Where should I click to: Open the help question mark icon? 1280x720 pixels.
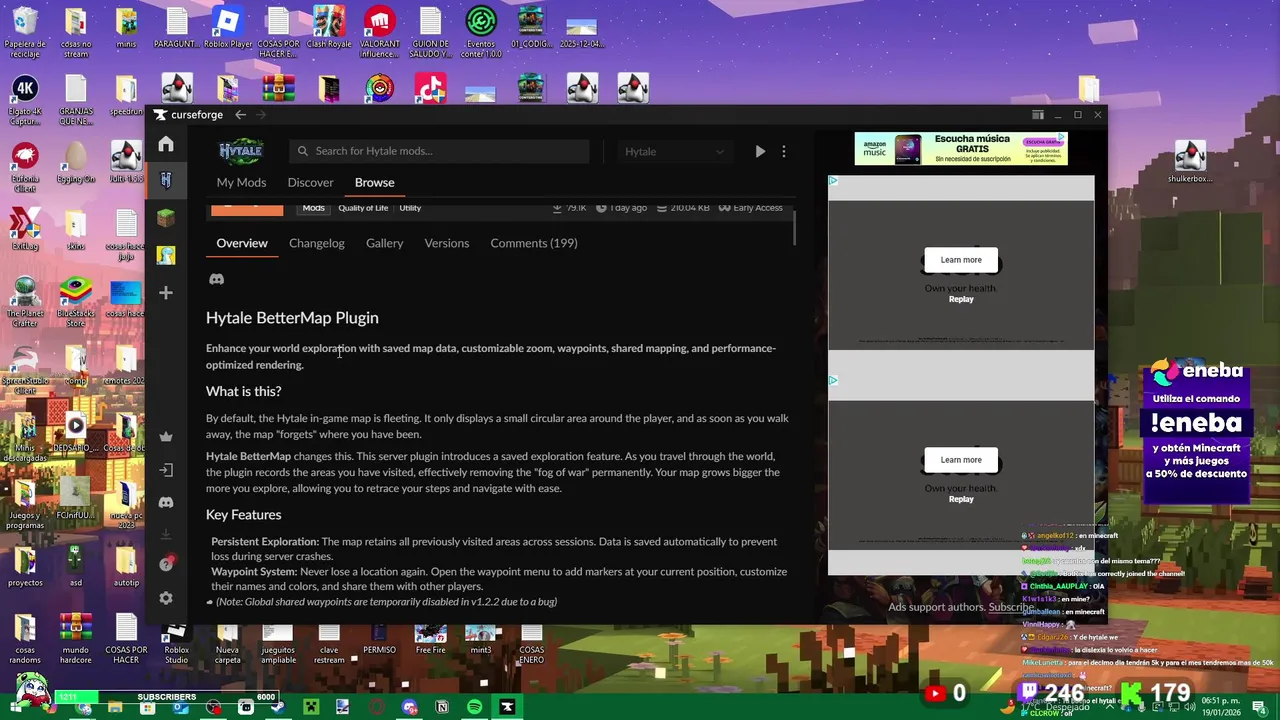pos(166,564)
